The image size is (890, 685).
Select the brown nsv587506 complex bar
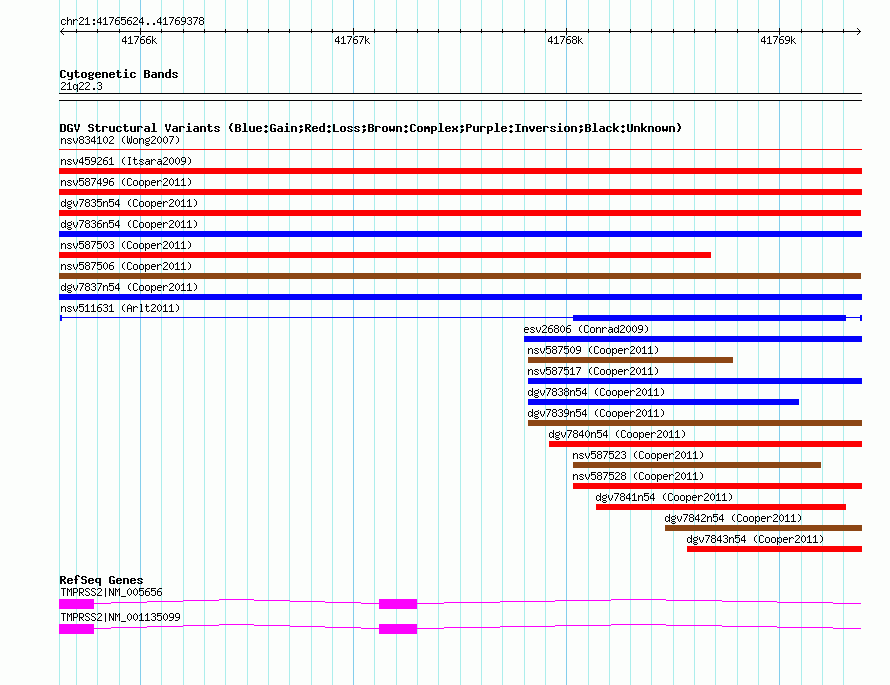(460, 276)
